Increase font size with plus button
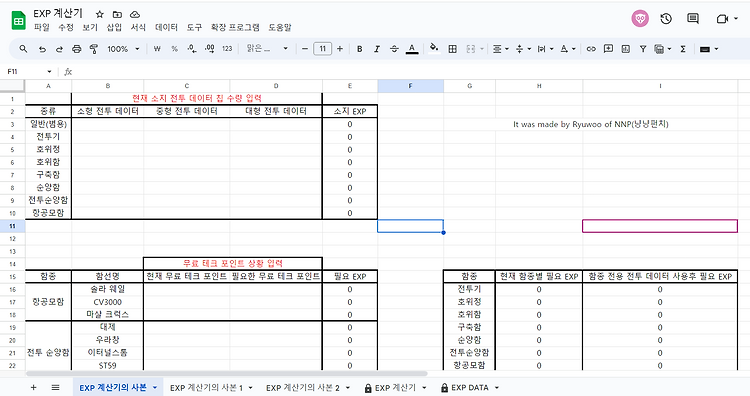Screen dimensions: 750x396 coord(340,49)
